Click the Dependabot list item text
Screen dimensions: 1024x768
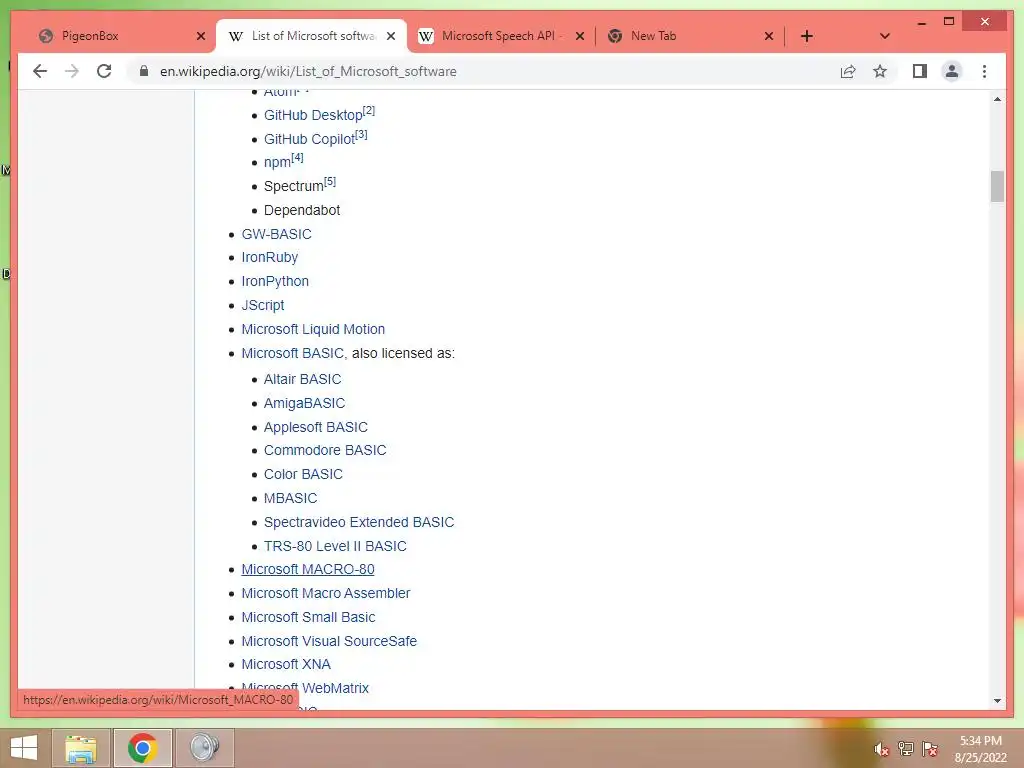(x=302, y=210)
